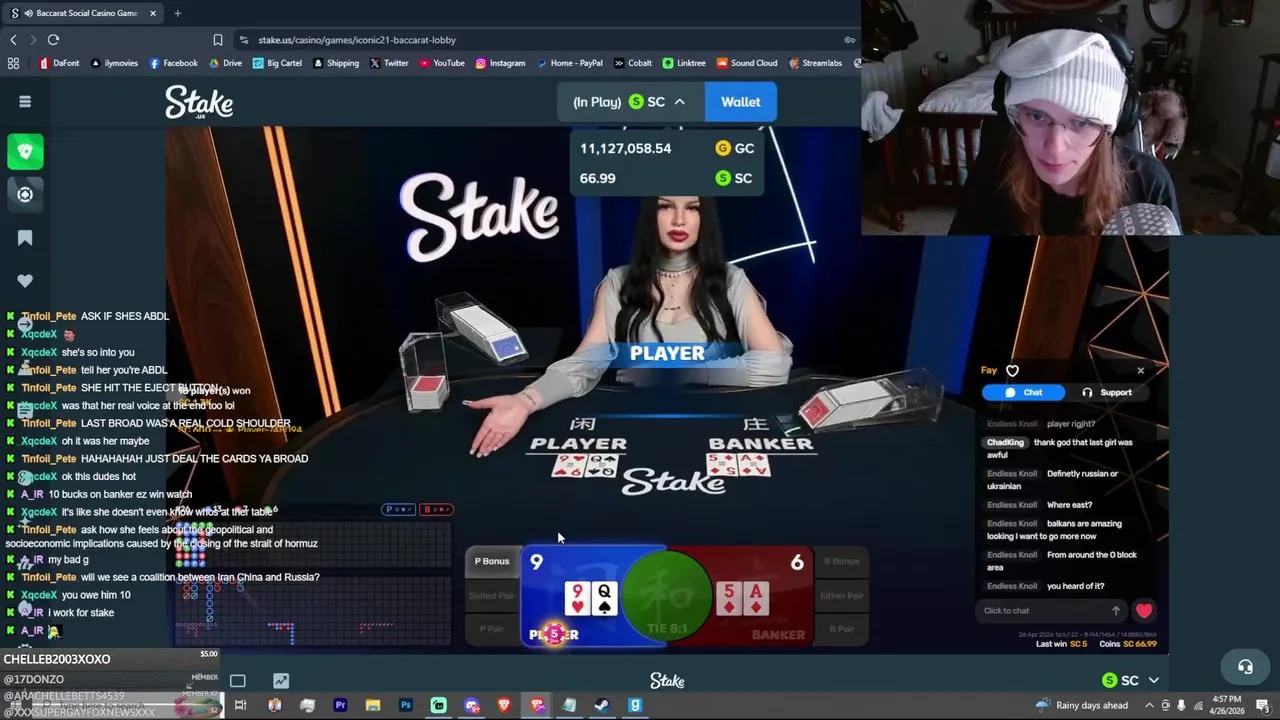Open the YouTube bookmark
This screenshot has height=720, width=1280.
(x=441, y=63)
